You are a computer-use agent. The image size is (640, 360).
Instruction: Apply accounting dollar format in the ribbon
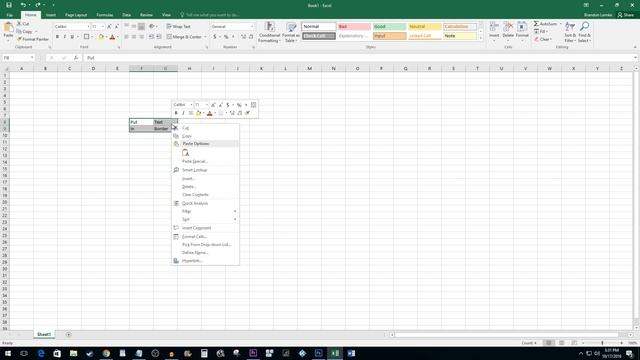(215, 37)
